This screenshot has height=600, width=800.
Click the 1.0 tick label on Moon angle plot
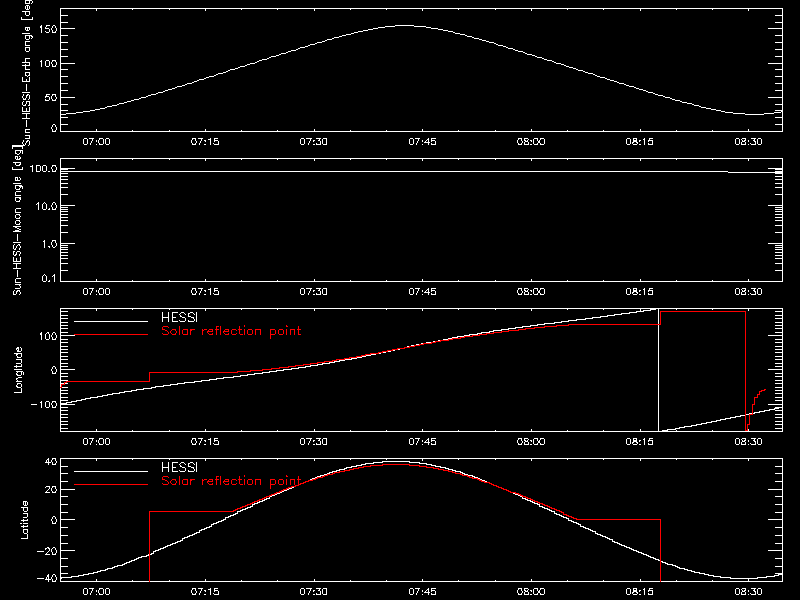49,244
